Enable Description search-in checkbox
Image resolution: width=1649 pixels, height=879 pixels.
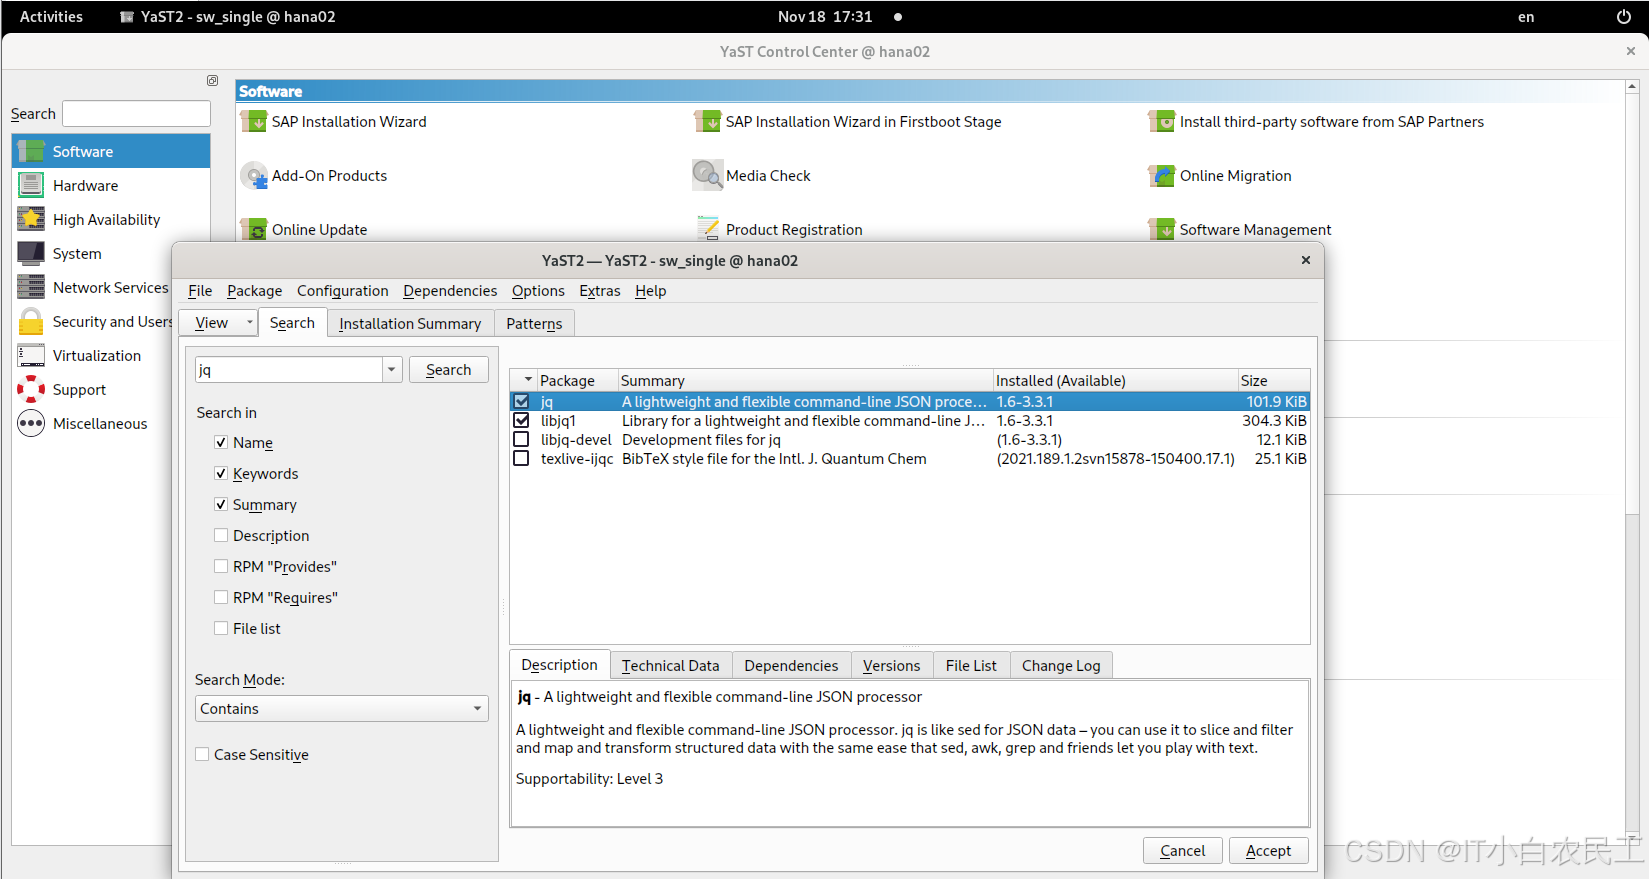pos(221,535)
